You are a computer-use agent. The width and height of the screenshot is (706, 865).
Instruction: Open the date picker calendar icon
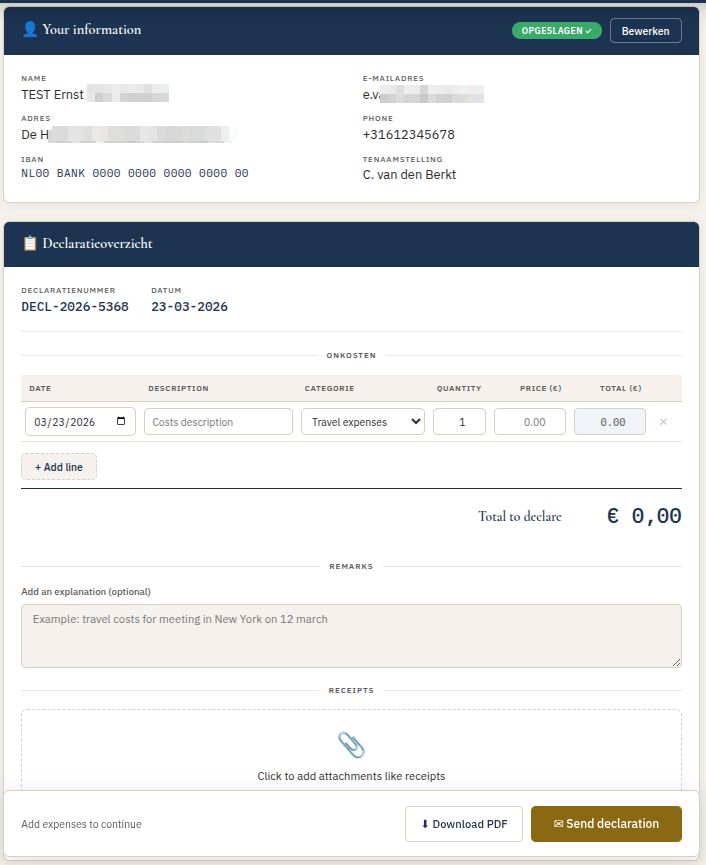click(x=121, y=421)
